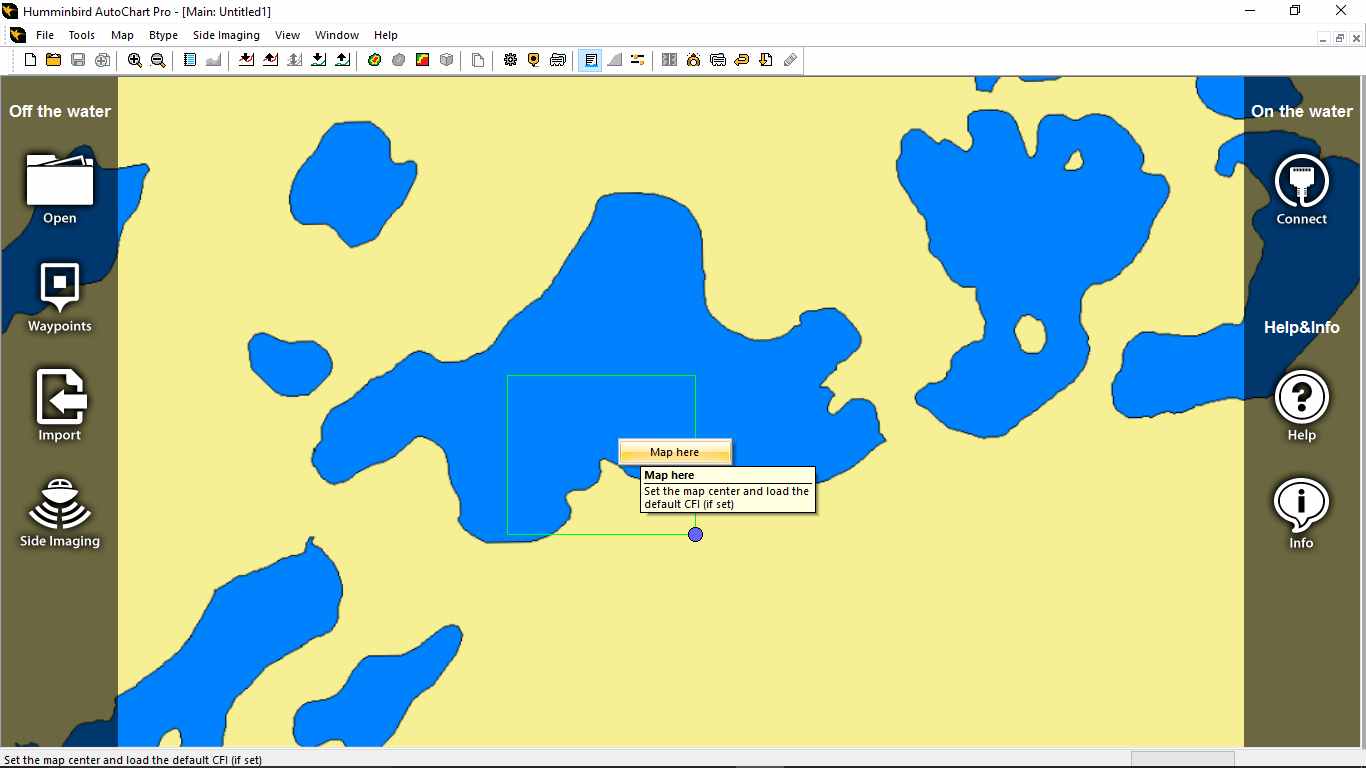Restore the inner document window
This screenshot has width=1366, height=768.
point(1340,38)
